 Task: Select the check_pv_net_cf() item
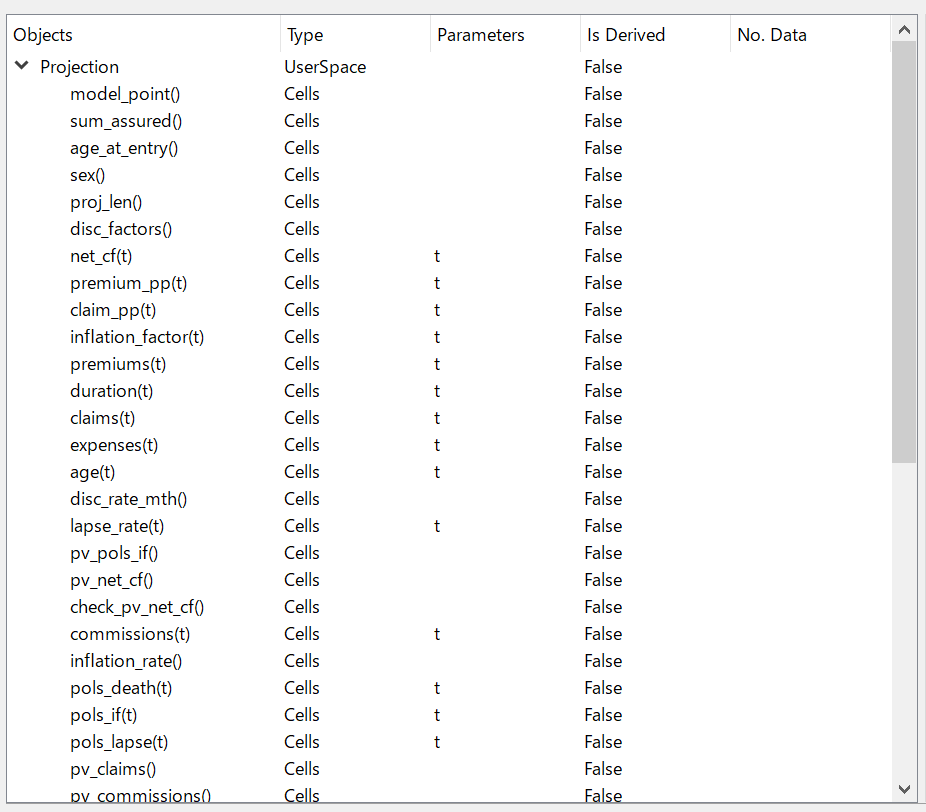click(x=137, y=607)
